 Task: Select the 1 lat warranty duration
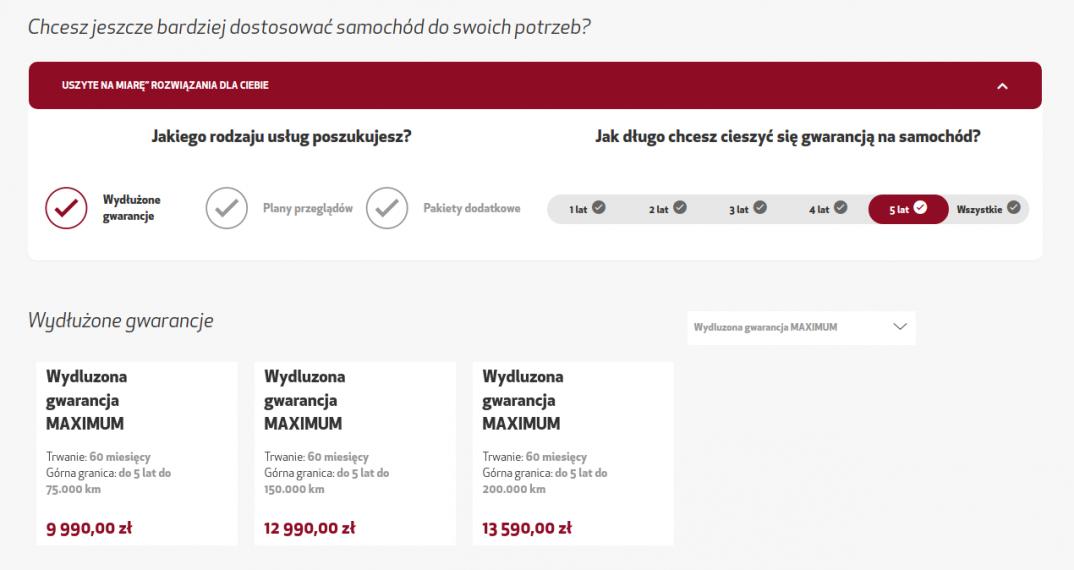click(587, 208)
